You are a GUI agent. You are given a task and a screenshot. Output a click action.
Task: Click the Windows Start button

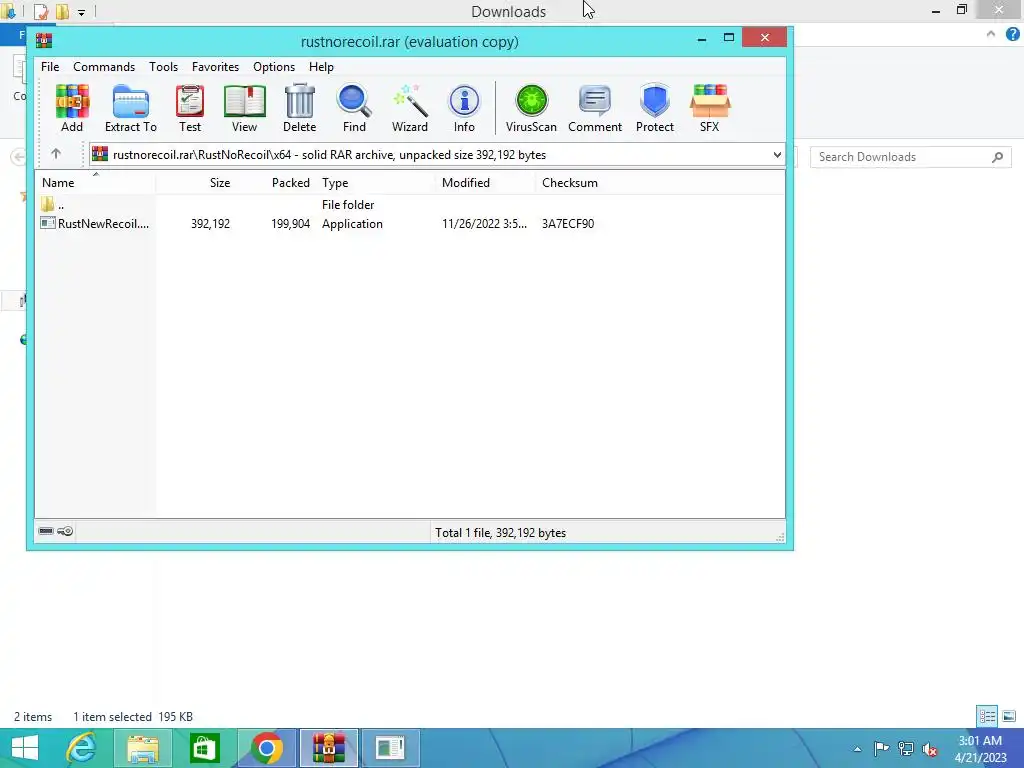tap(25, 748)
